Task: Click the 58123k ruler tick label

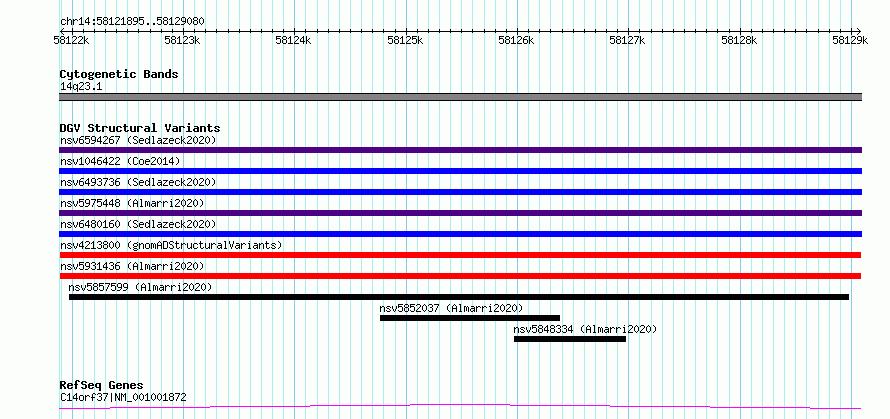Action: [182, 40]
